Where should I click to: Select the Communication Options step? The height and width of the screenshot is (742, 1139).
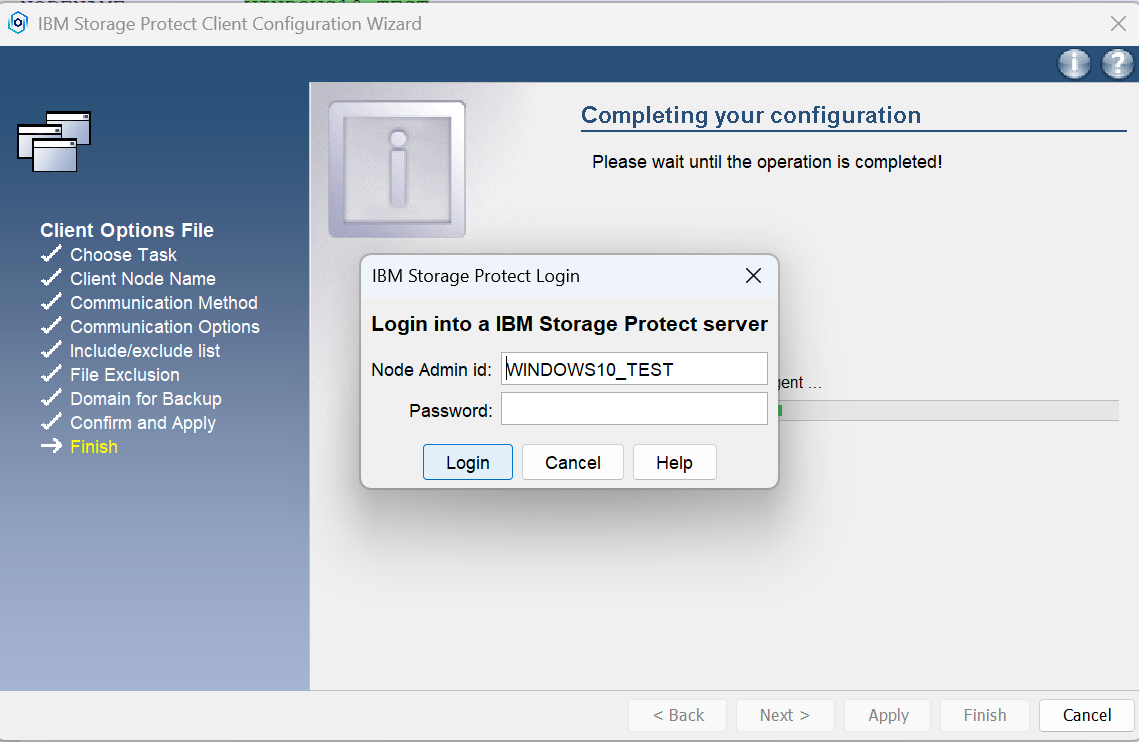(164, 327)
